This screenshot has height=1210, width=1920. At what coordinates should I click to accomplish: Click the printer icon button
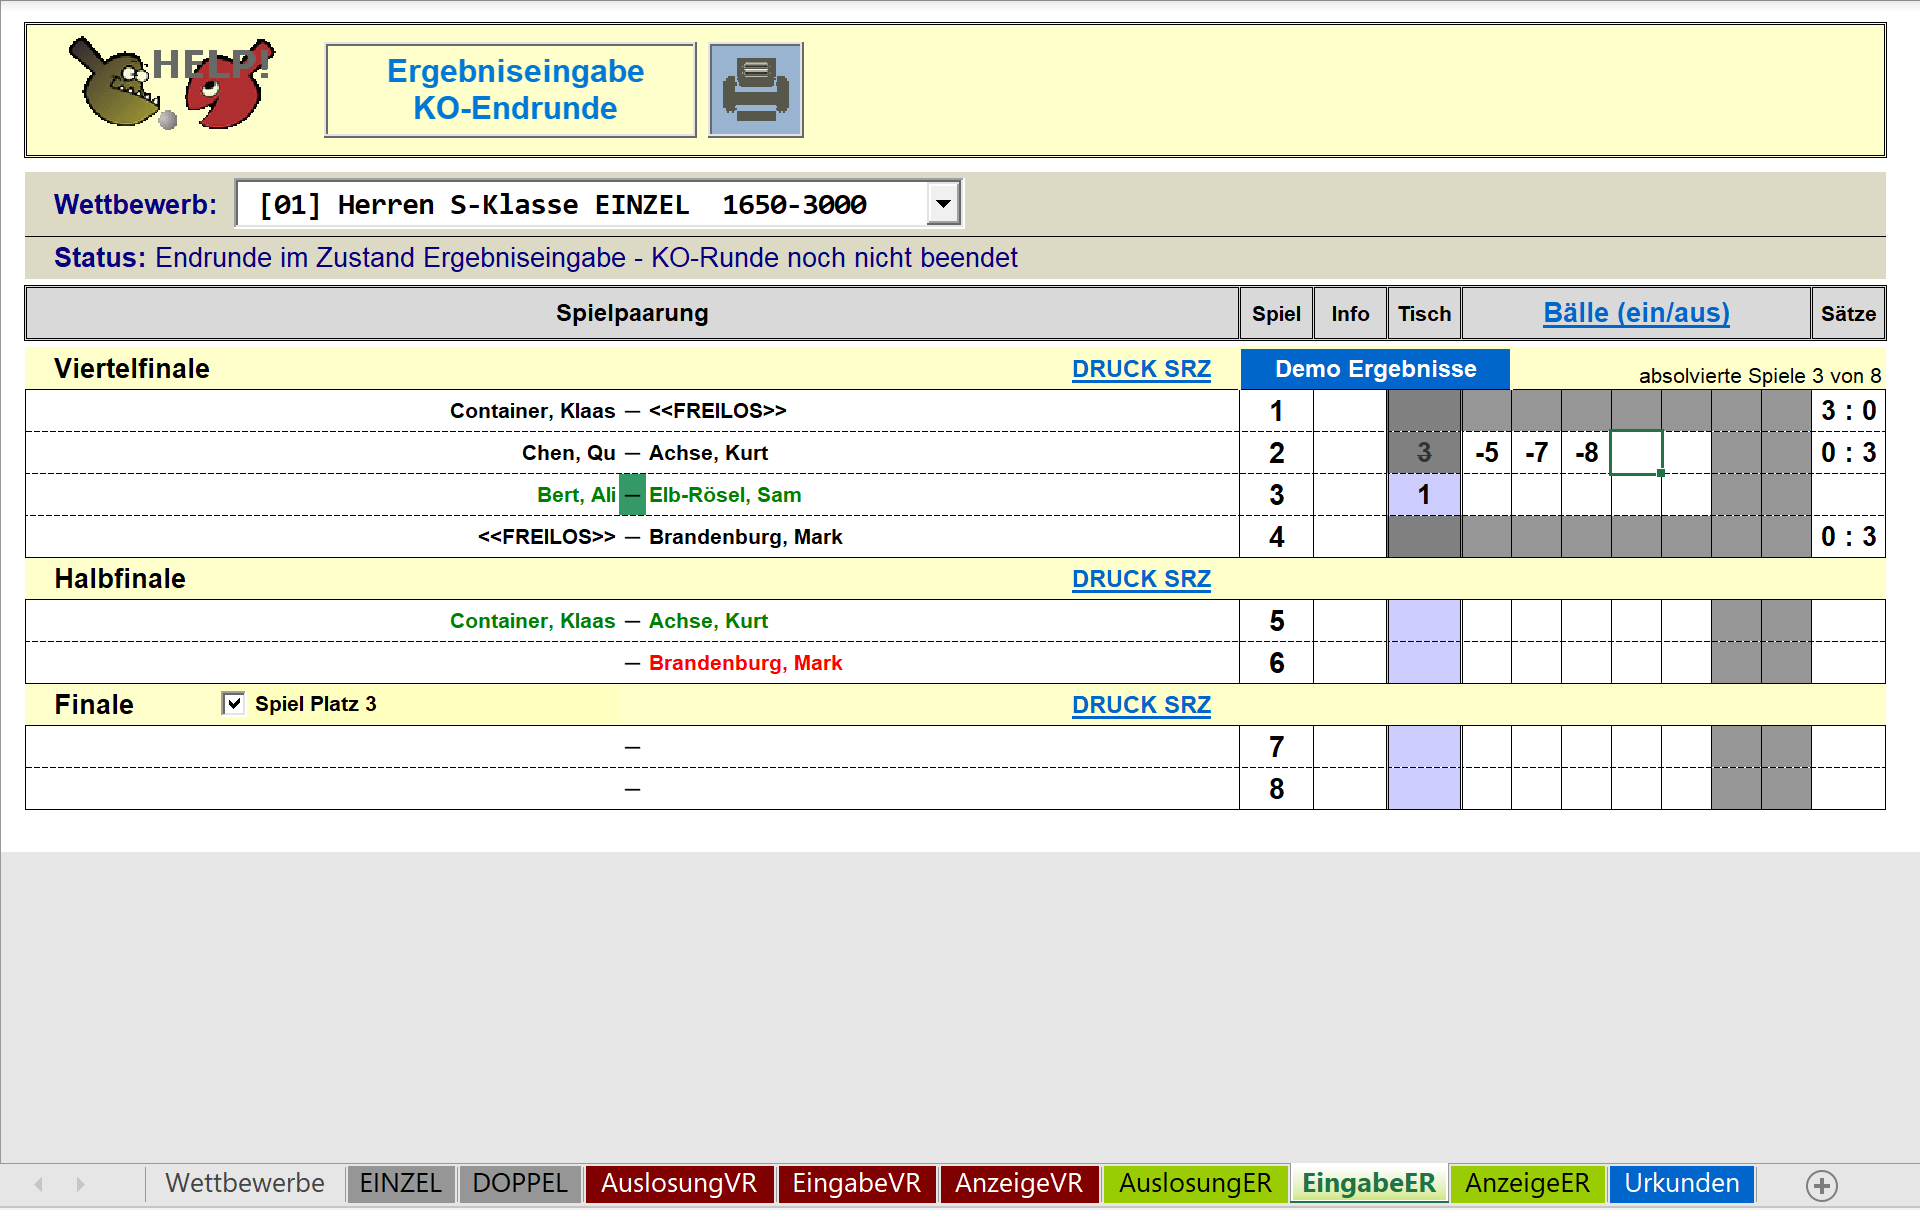coord(755,90)
